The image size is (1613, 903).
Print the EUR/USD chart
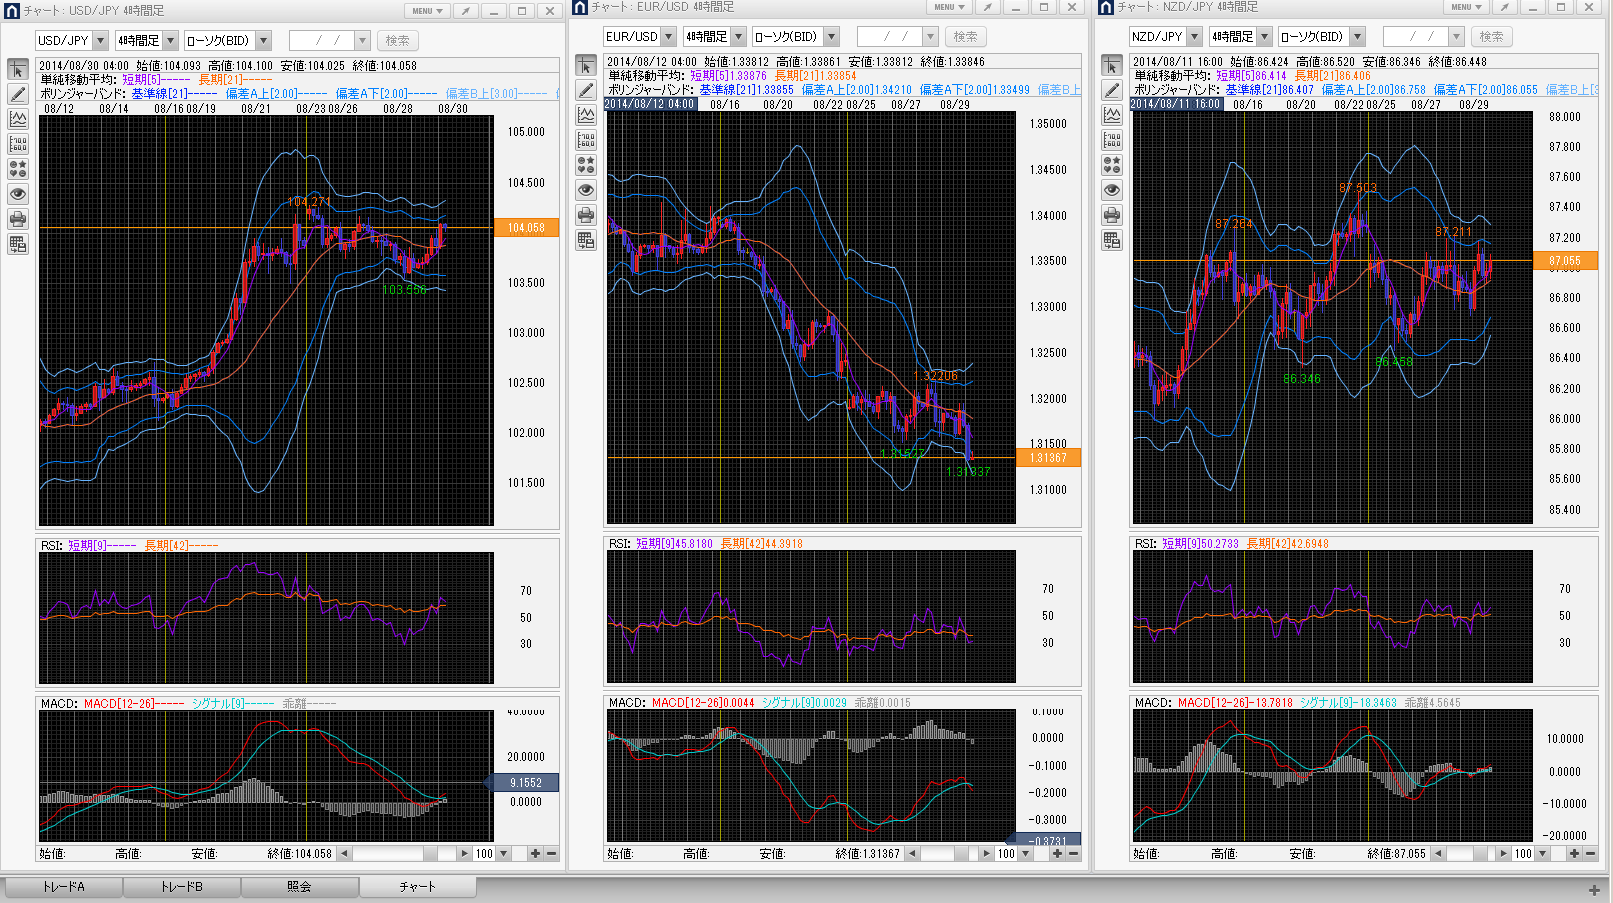click(x=586, y=215)
